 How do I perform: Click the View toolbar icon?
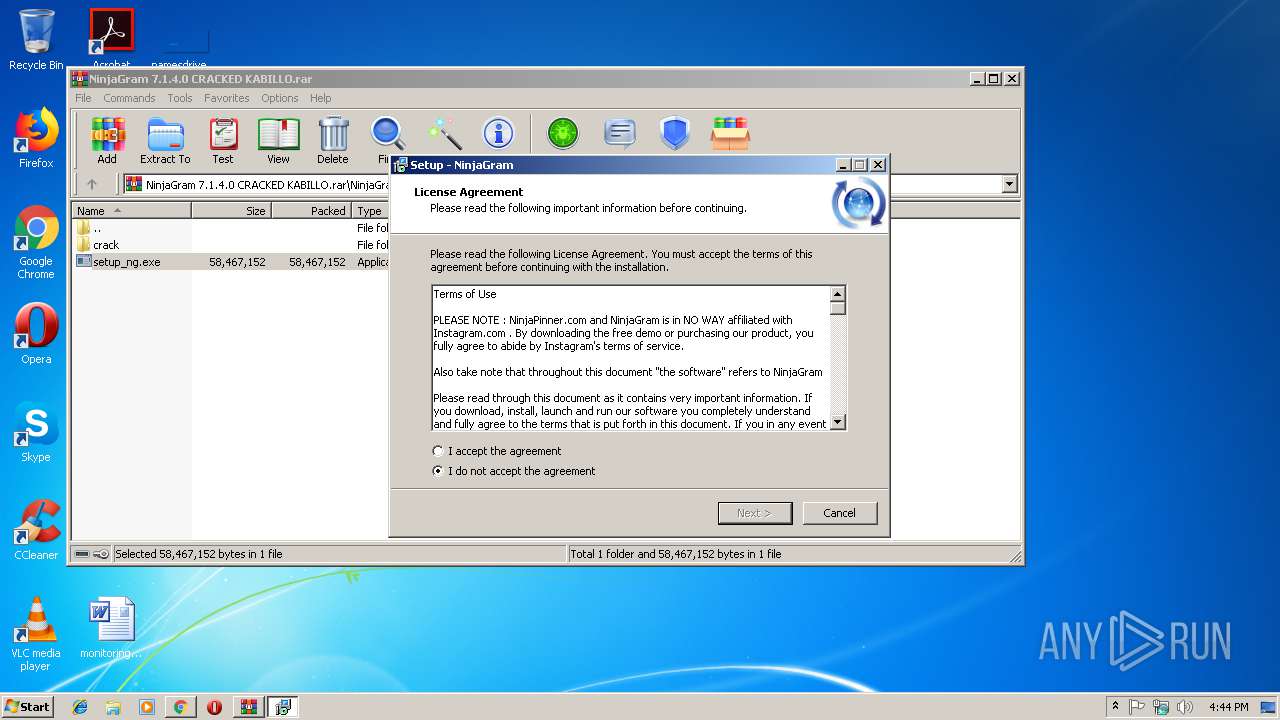278,140
